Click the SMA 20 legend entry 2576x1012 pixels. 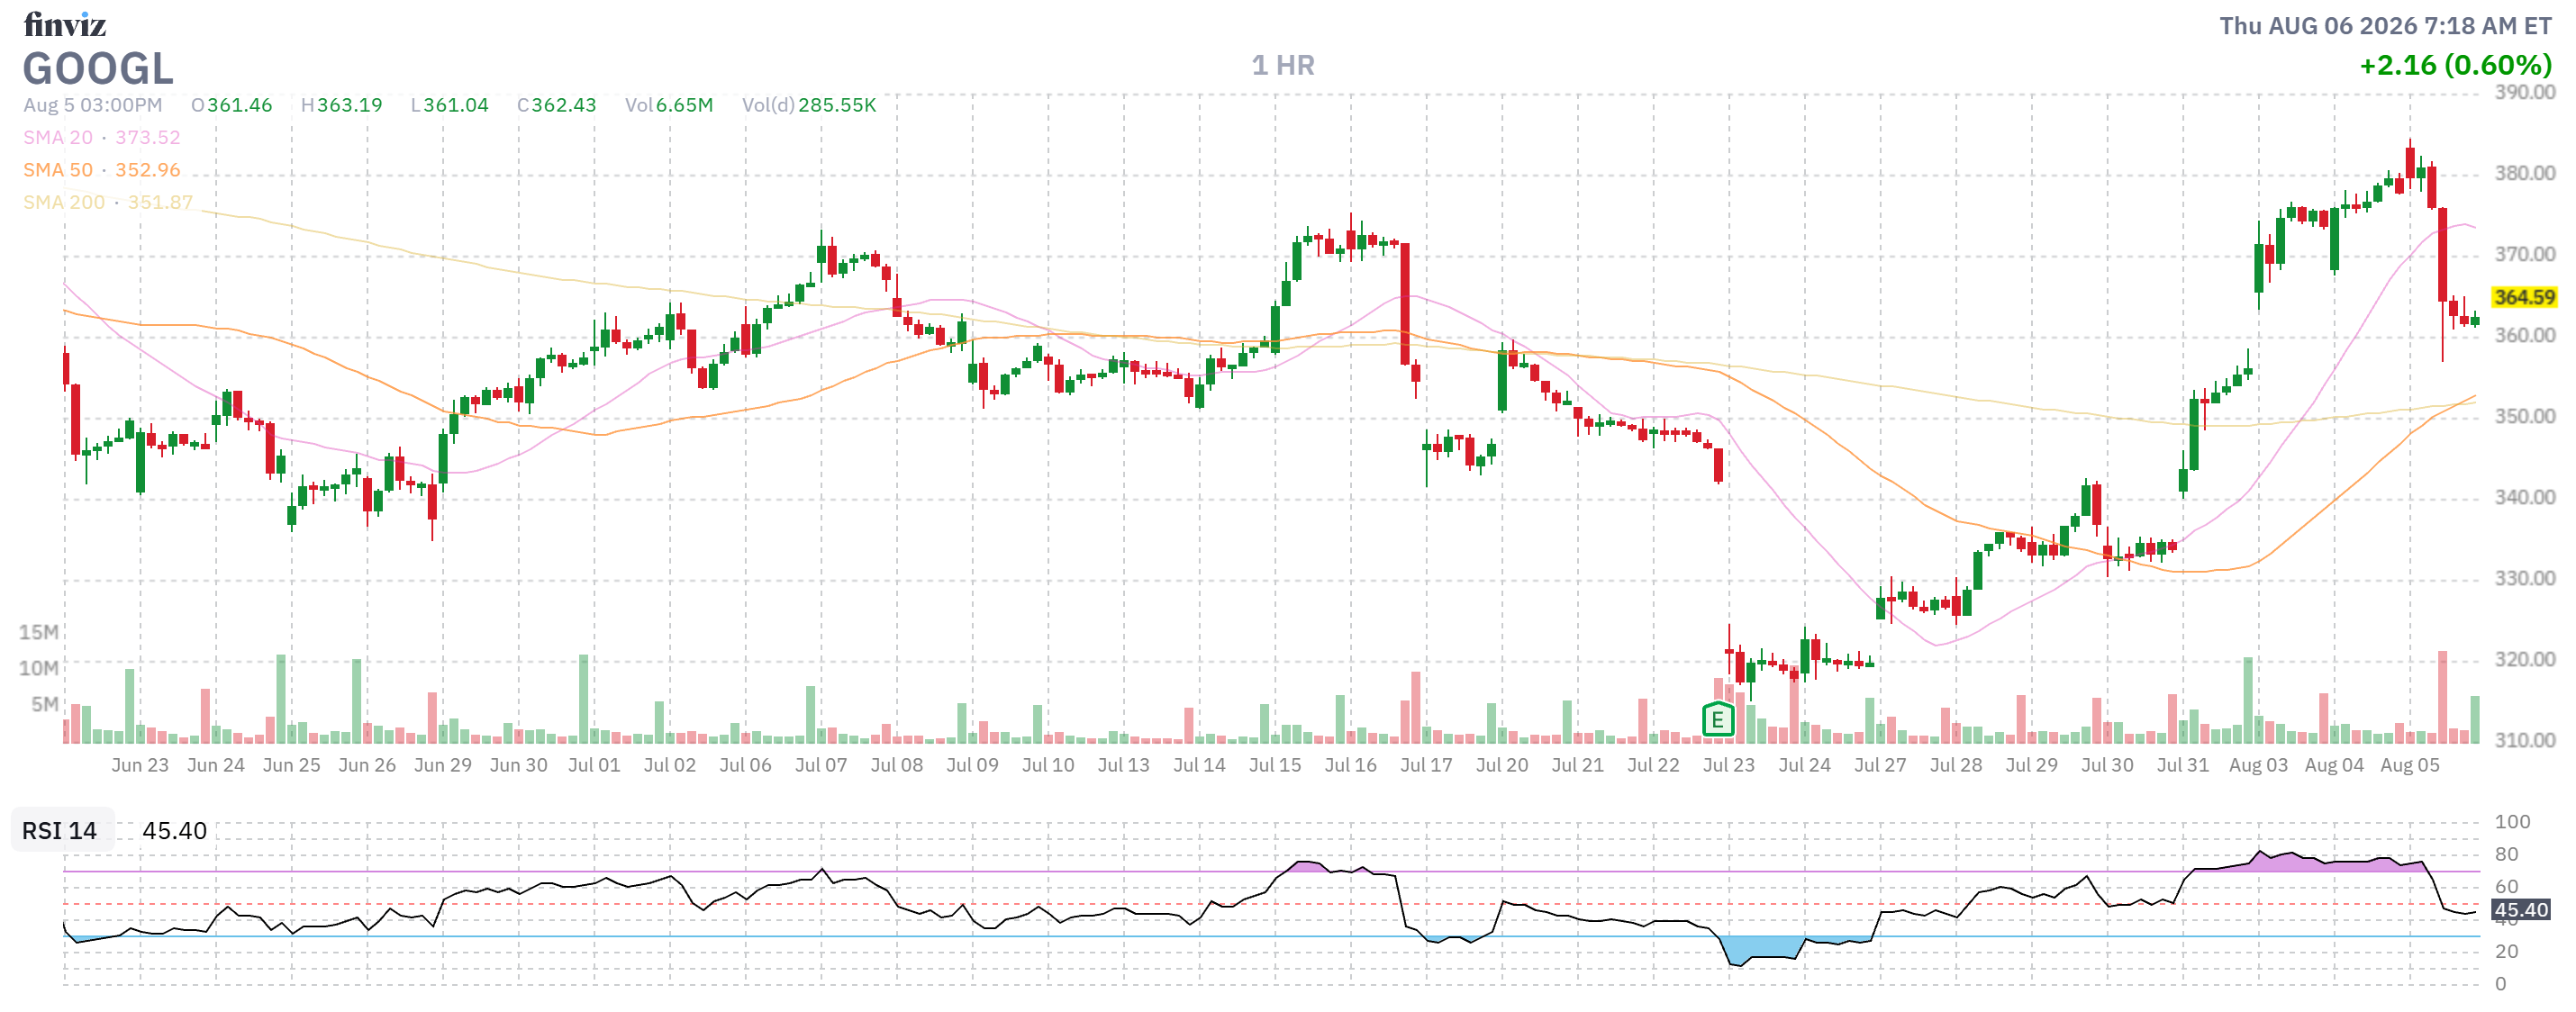click(x=102, y=137)
